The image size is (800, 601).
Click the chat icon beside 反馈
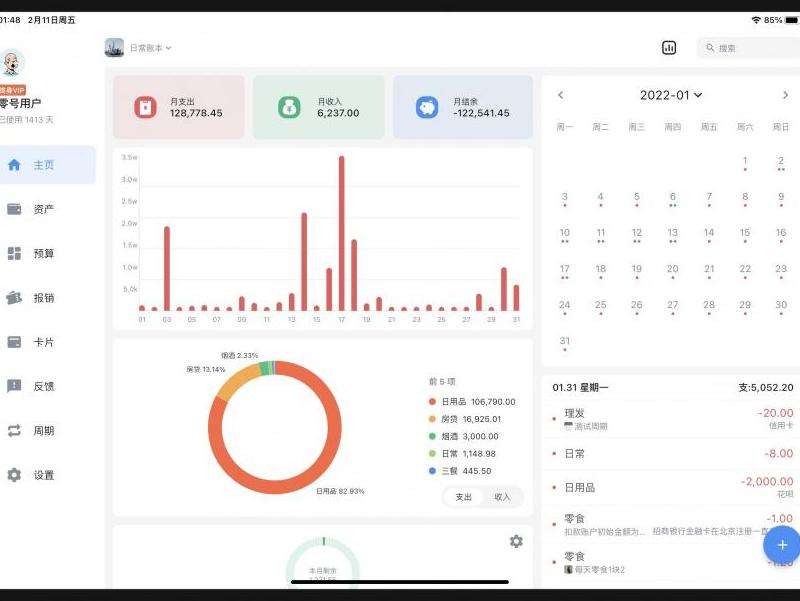pyautogui.click(x=14, y=386)
